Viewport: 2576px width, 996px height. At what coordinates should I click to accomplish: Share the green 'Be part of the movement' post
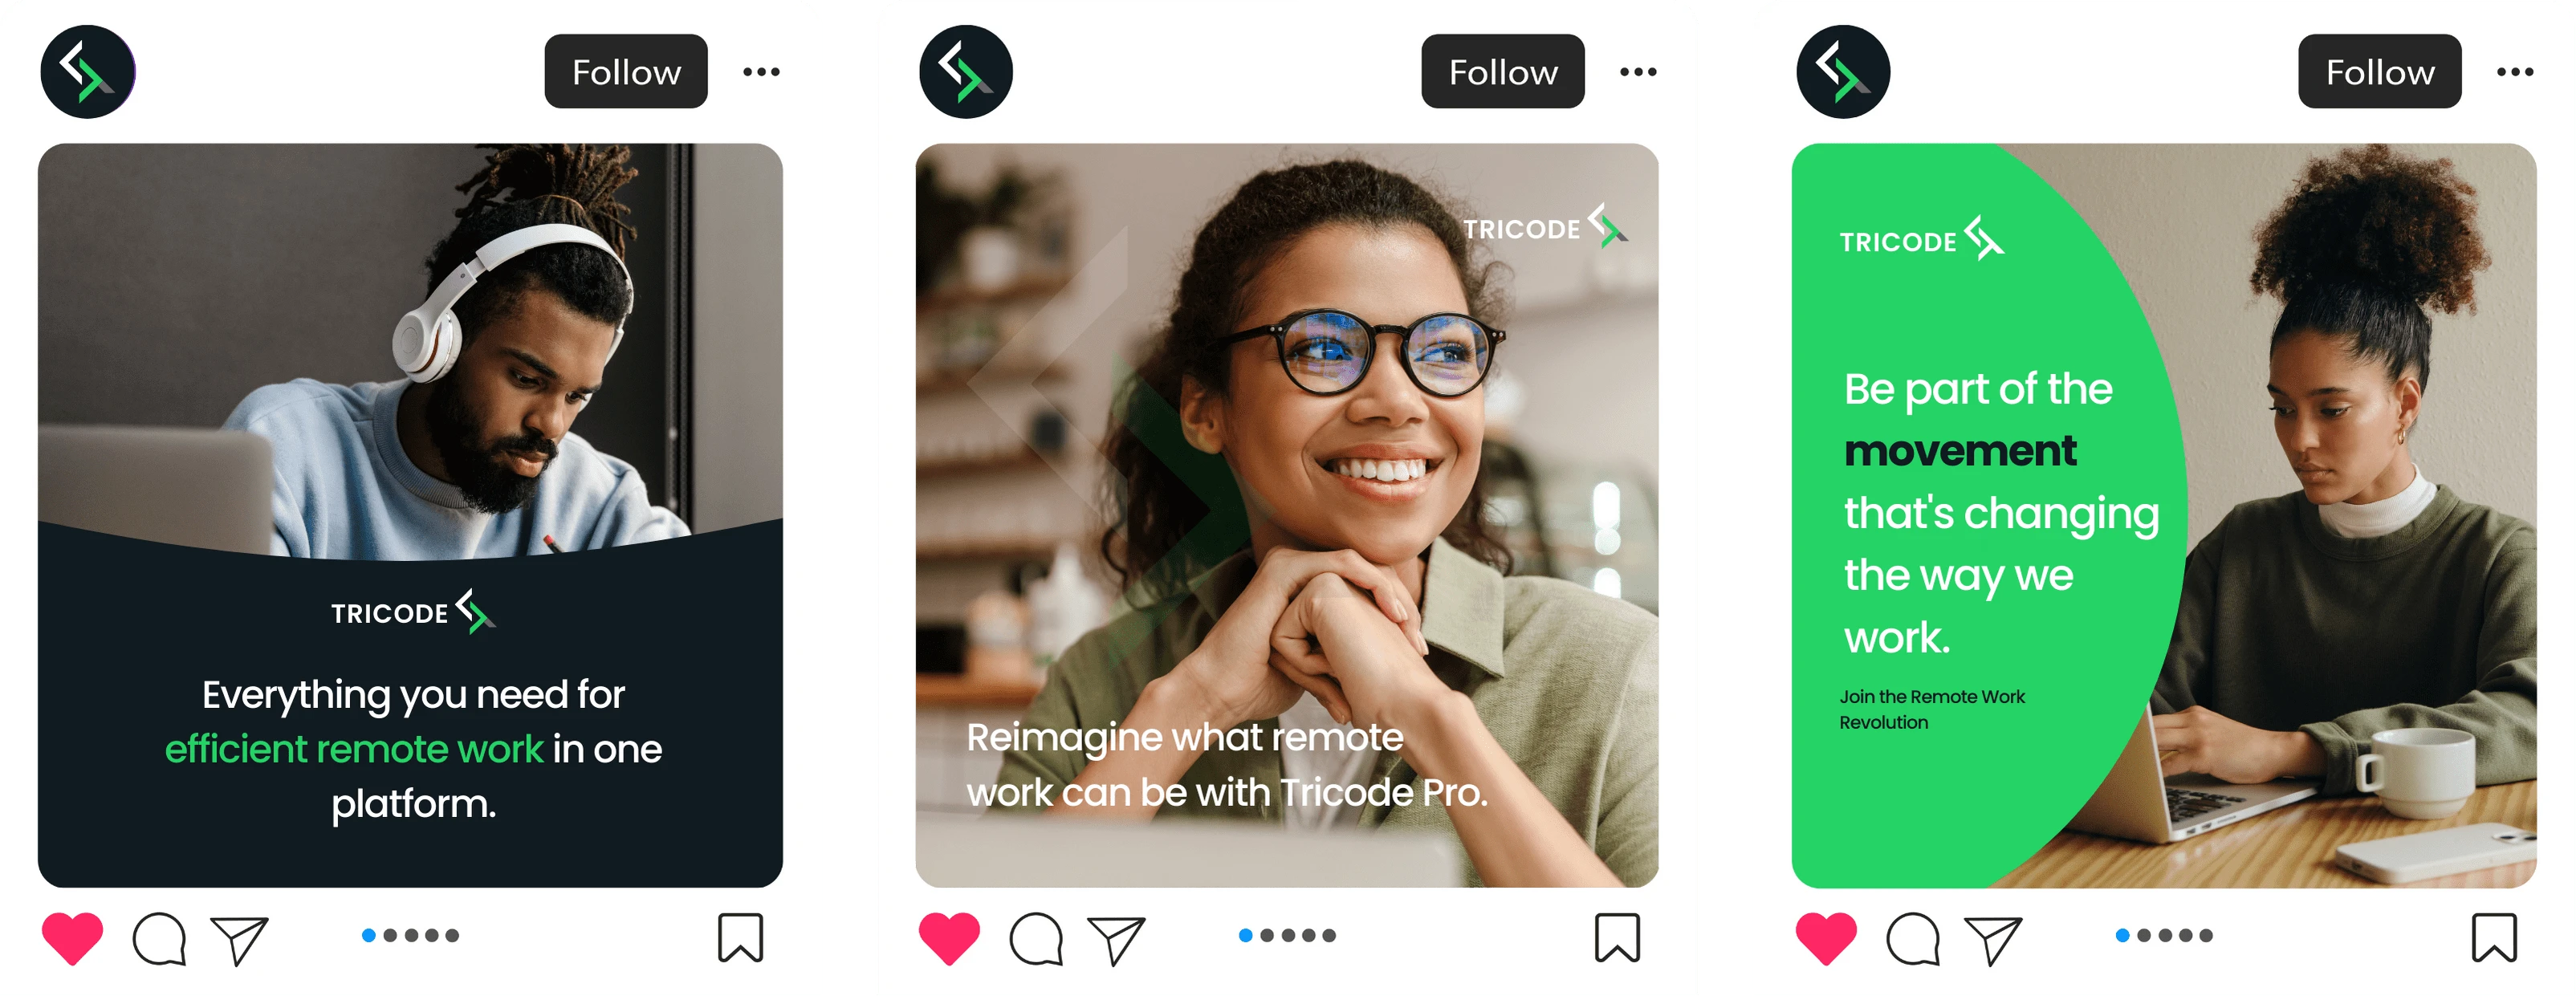(x=1993, y=940)
